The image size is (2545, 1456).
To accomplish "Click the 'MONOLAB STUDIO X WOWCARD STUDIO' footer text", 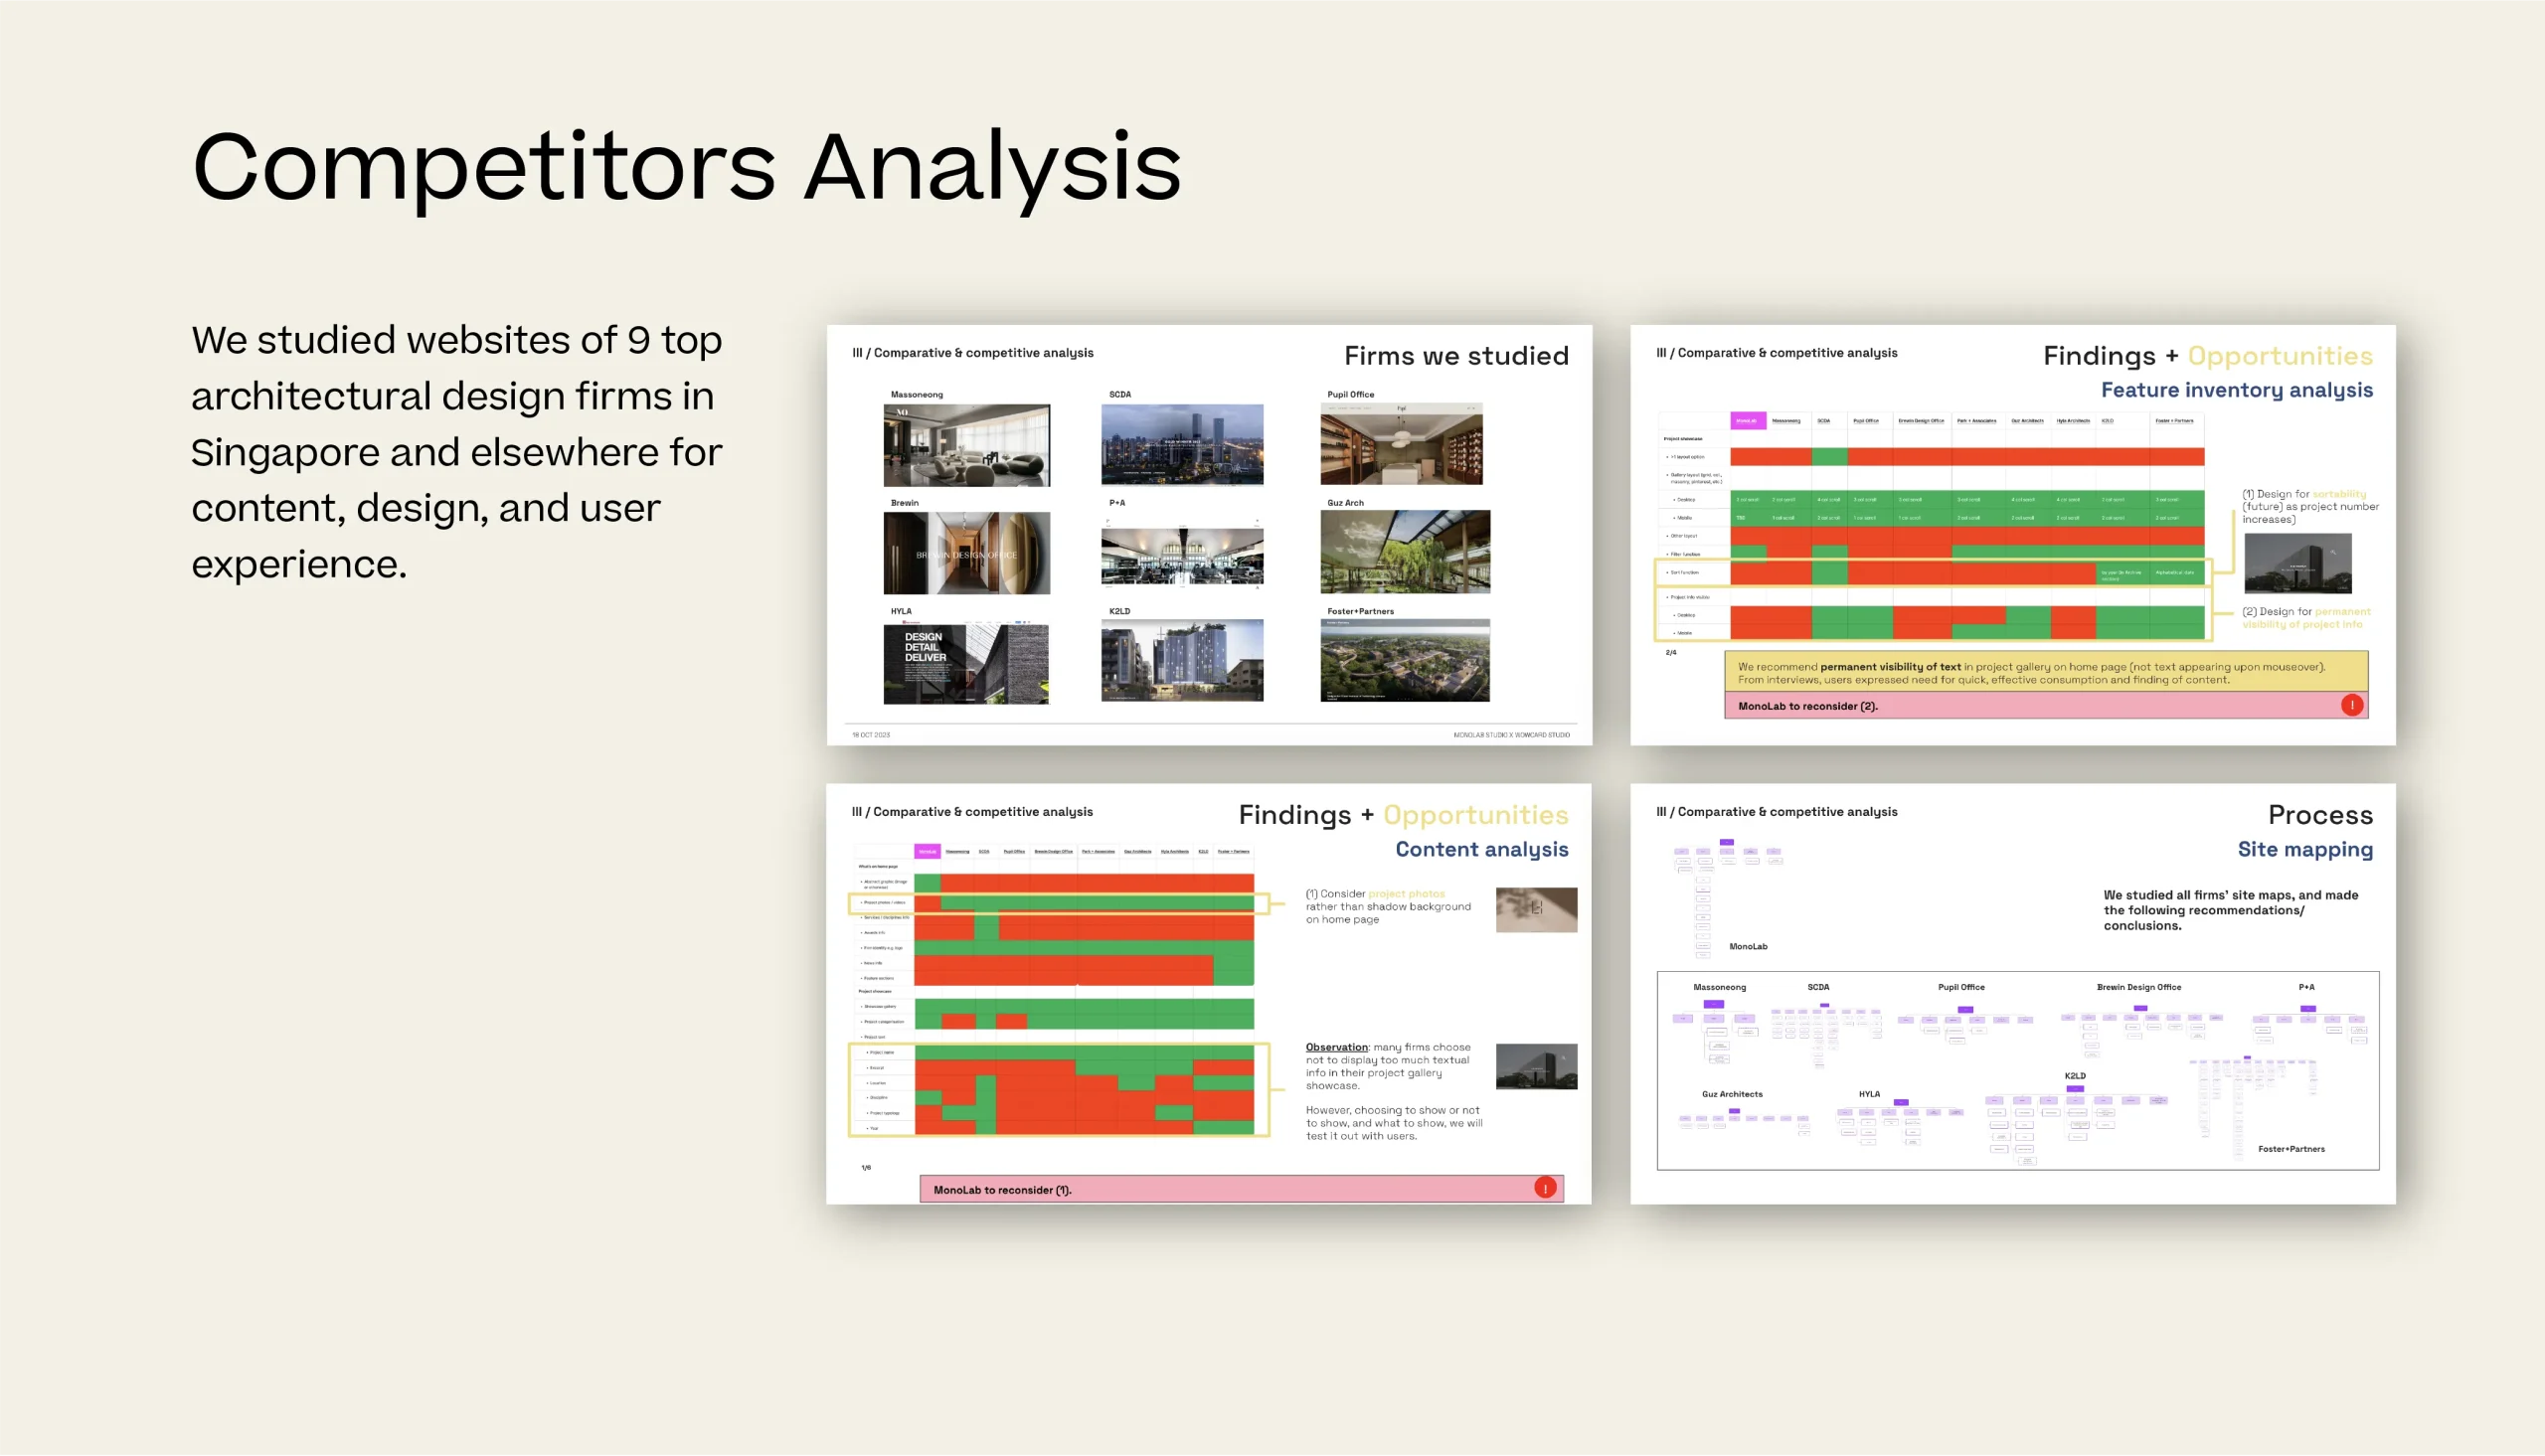I will tap(1510, 735).
